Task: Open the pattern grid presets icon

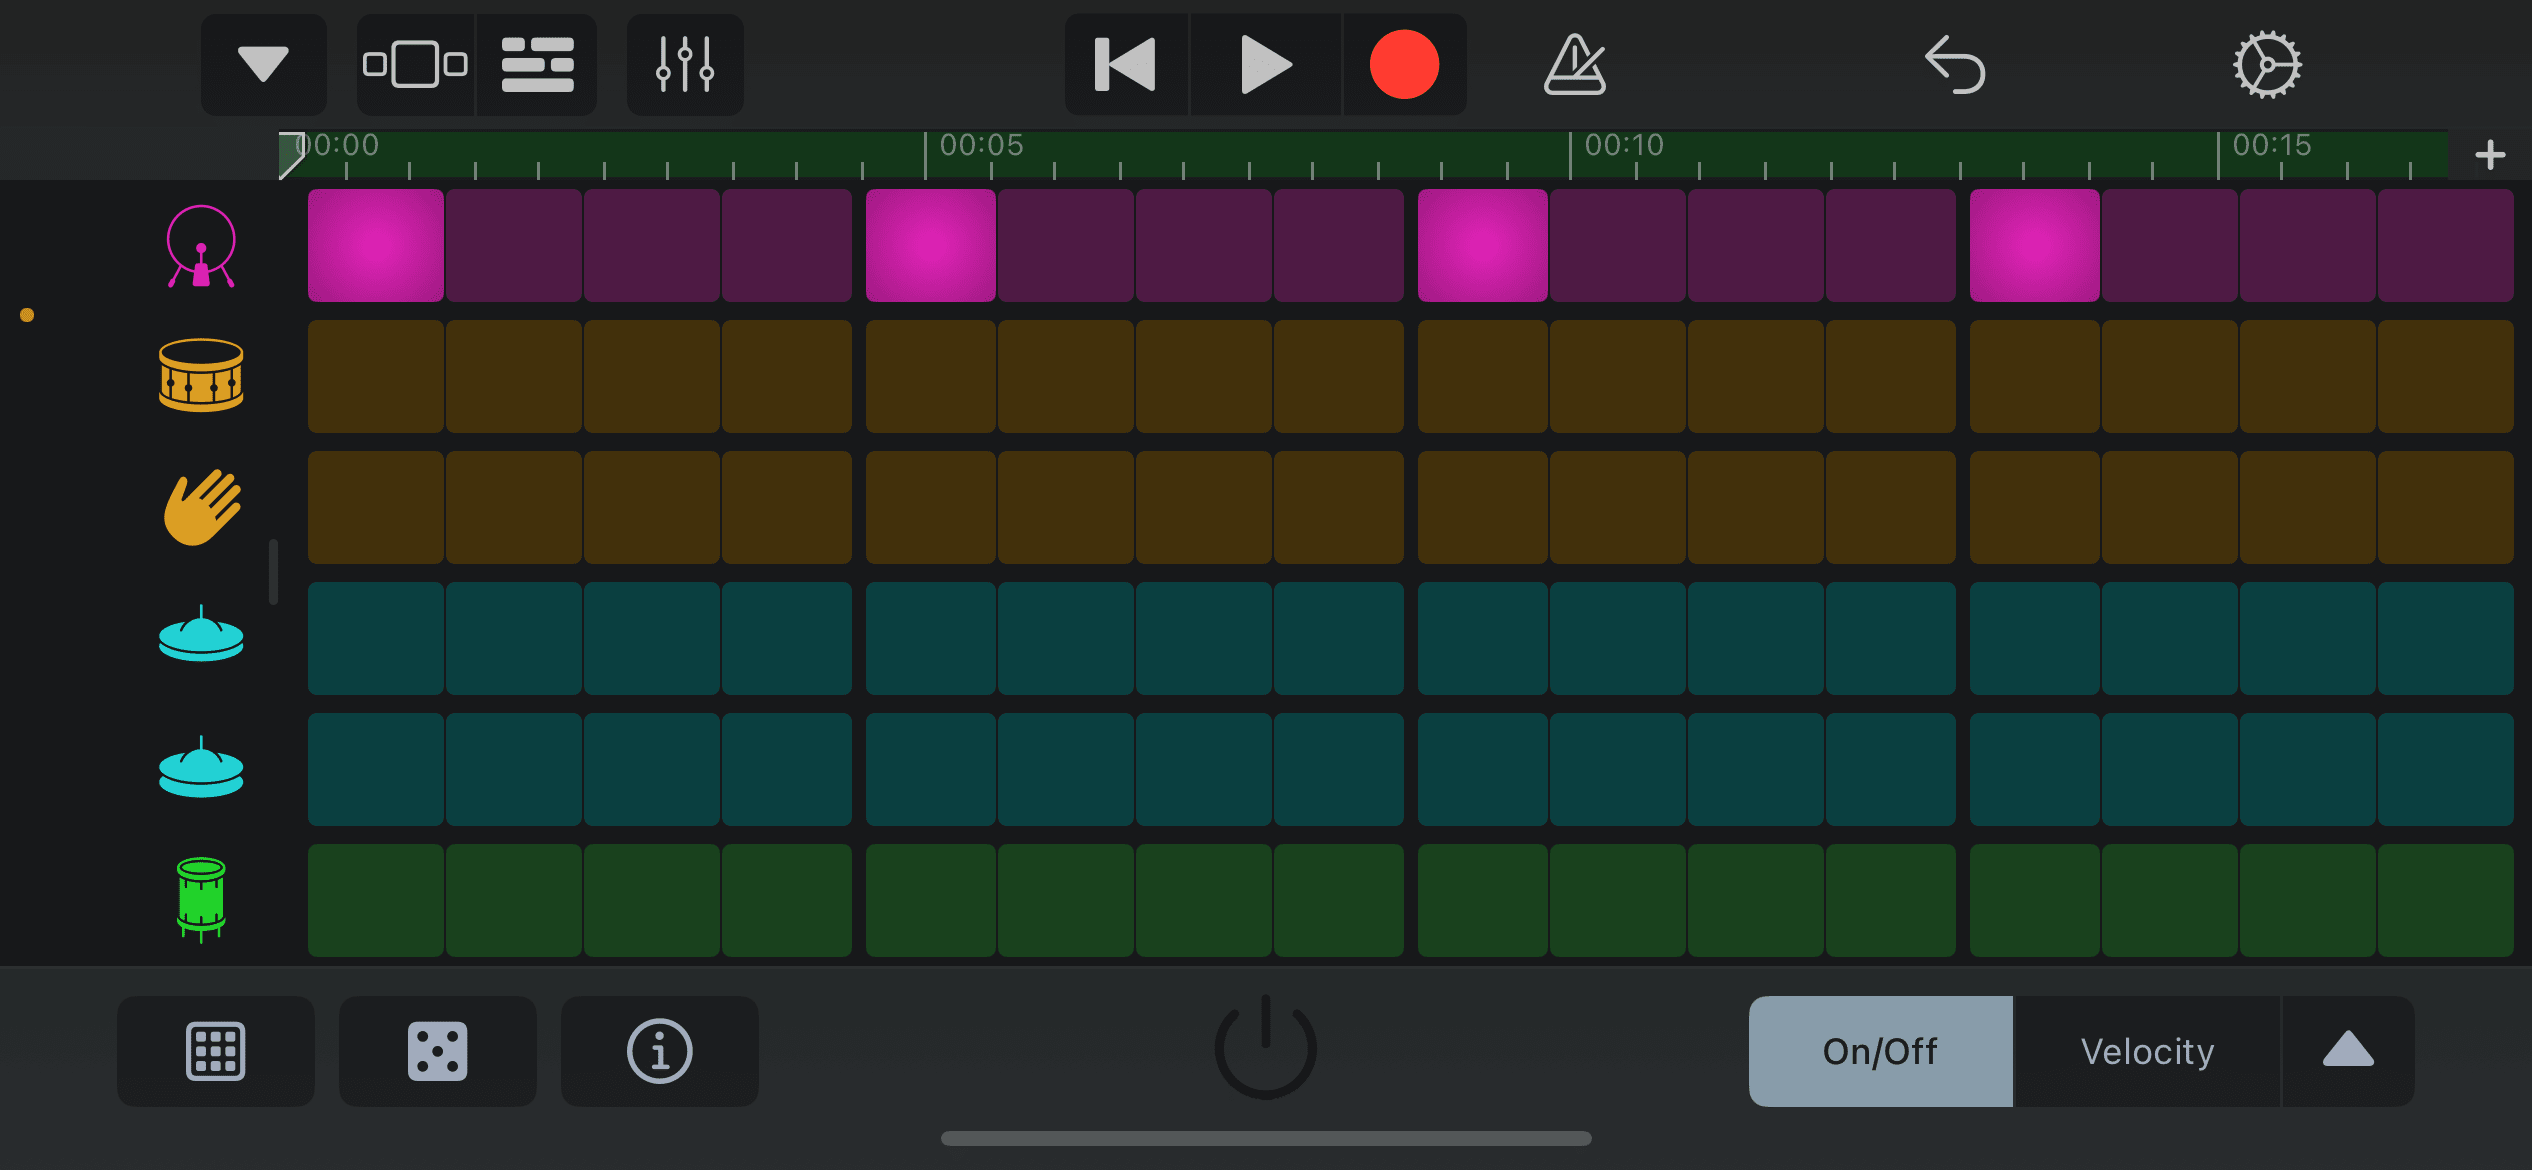Action: coord(215,1051)
